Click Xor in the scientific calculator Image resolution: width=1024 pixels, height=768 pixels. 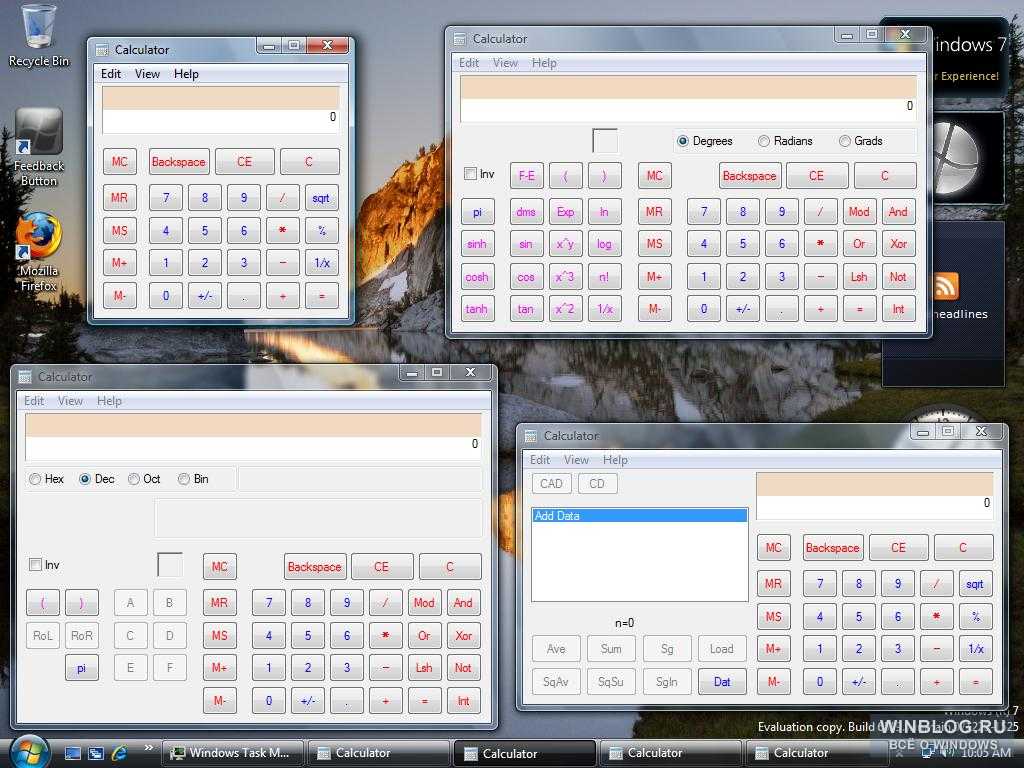pyautogui.click(x=899, y=244)
